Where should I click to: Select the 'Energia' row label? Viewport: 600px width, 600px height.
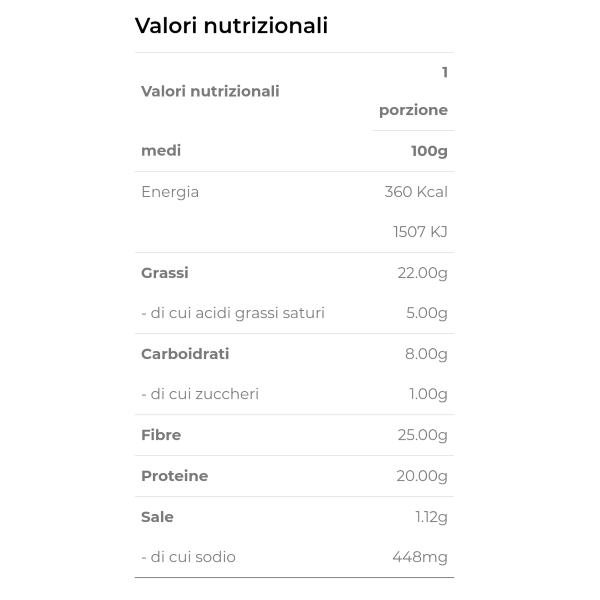(170, 192)
